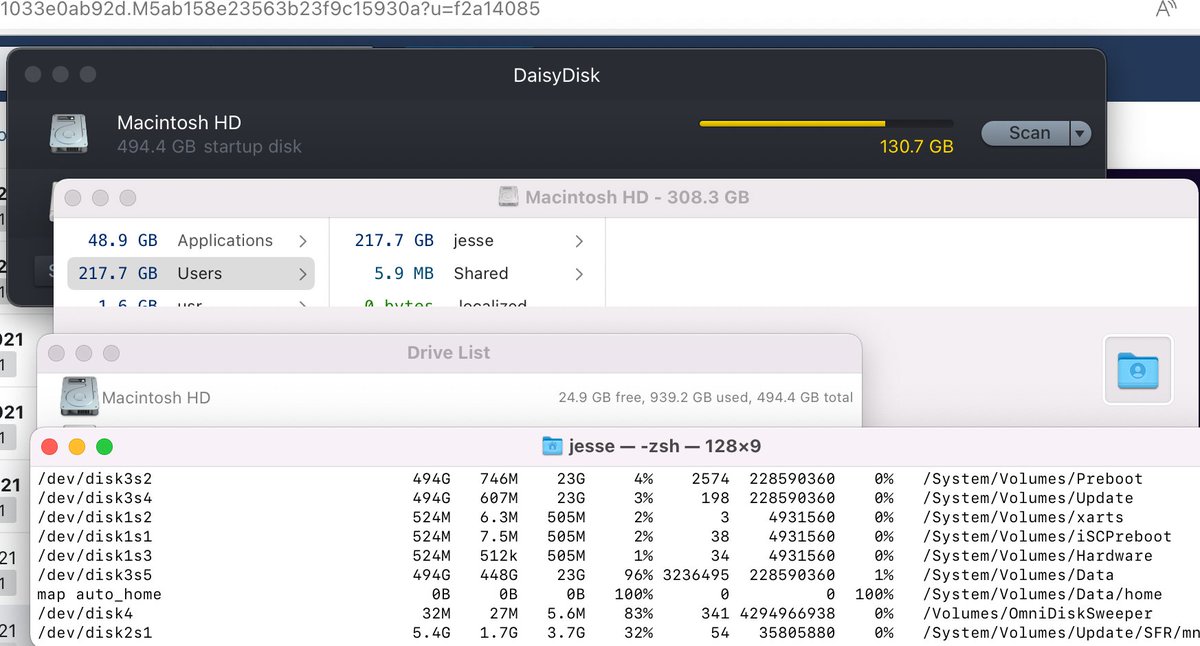Select the Macintosh HD row in Drive List
This screenshot has height=646, width=1200.
coord(449,397)
